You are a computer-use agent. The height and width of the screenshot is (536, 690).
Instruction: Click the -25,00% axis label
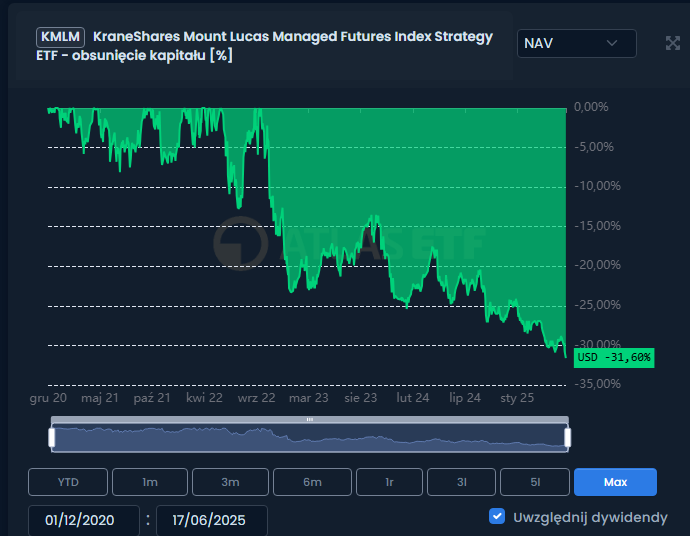[598, 305]
